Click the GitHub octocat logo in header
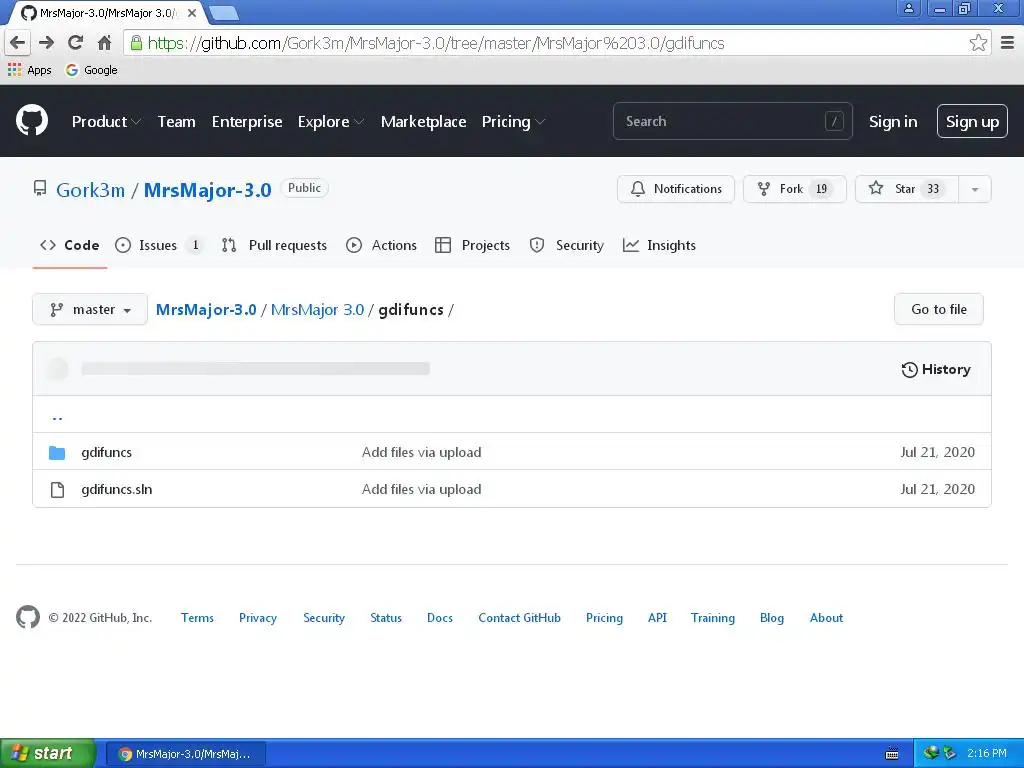This screenshot has height=768, width=1024. coord(31,121)
